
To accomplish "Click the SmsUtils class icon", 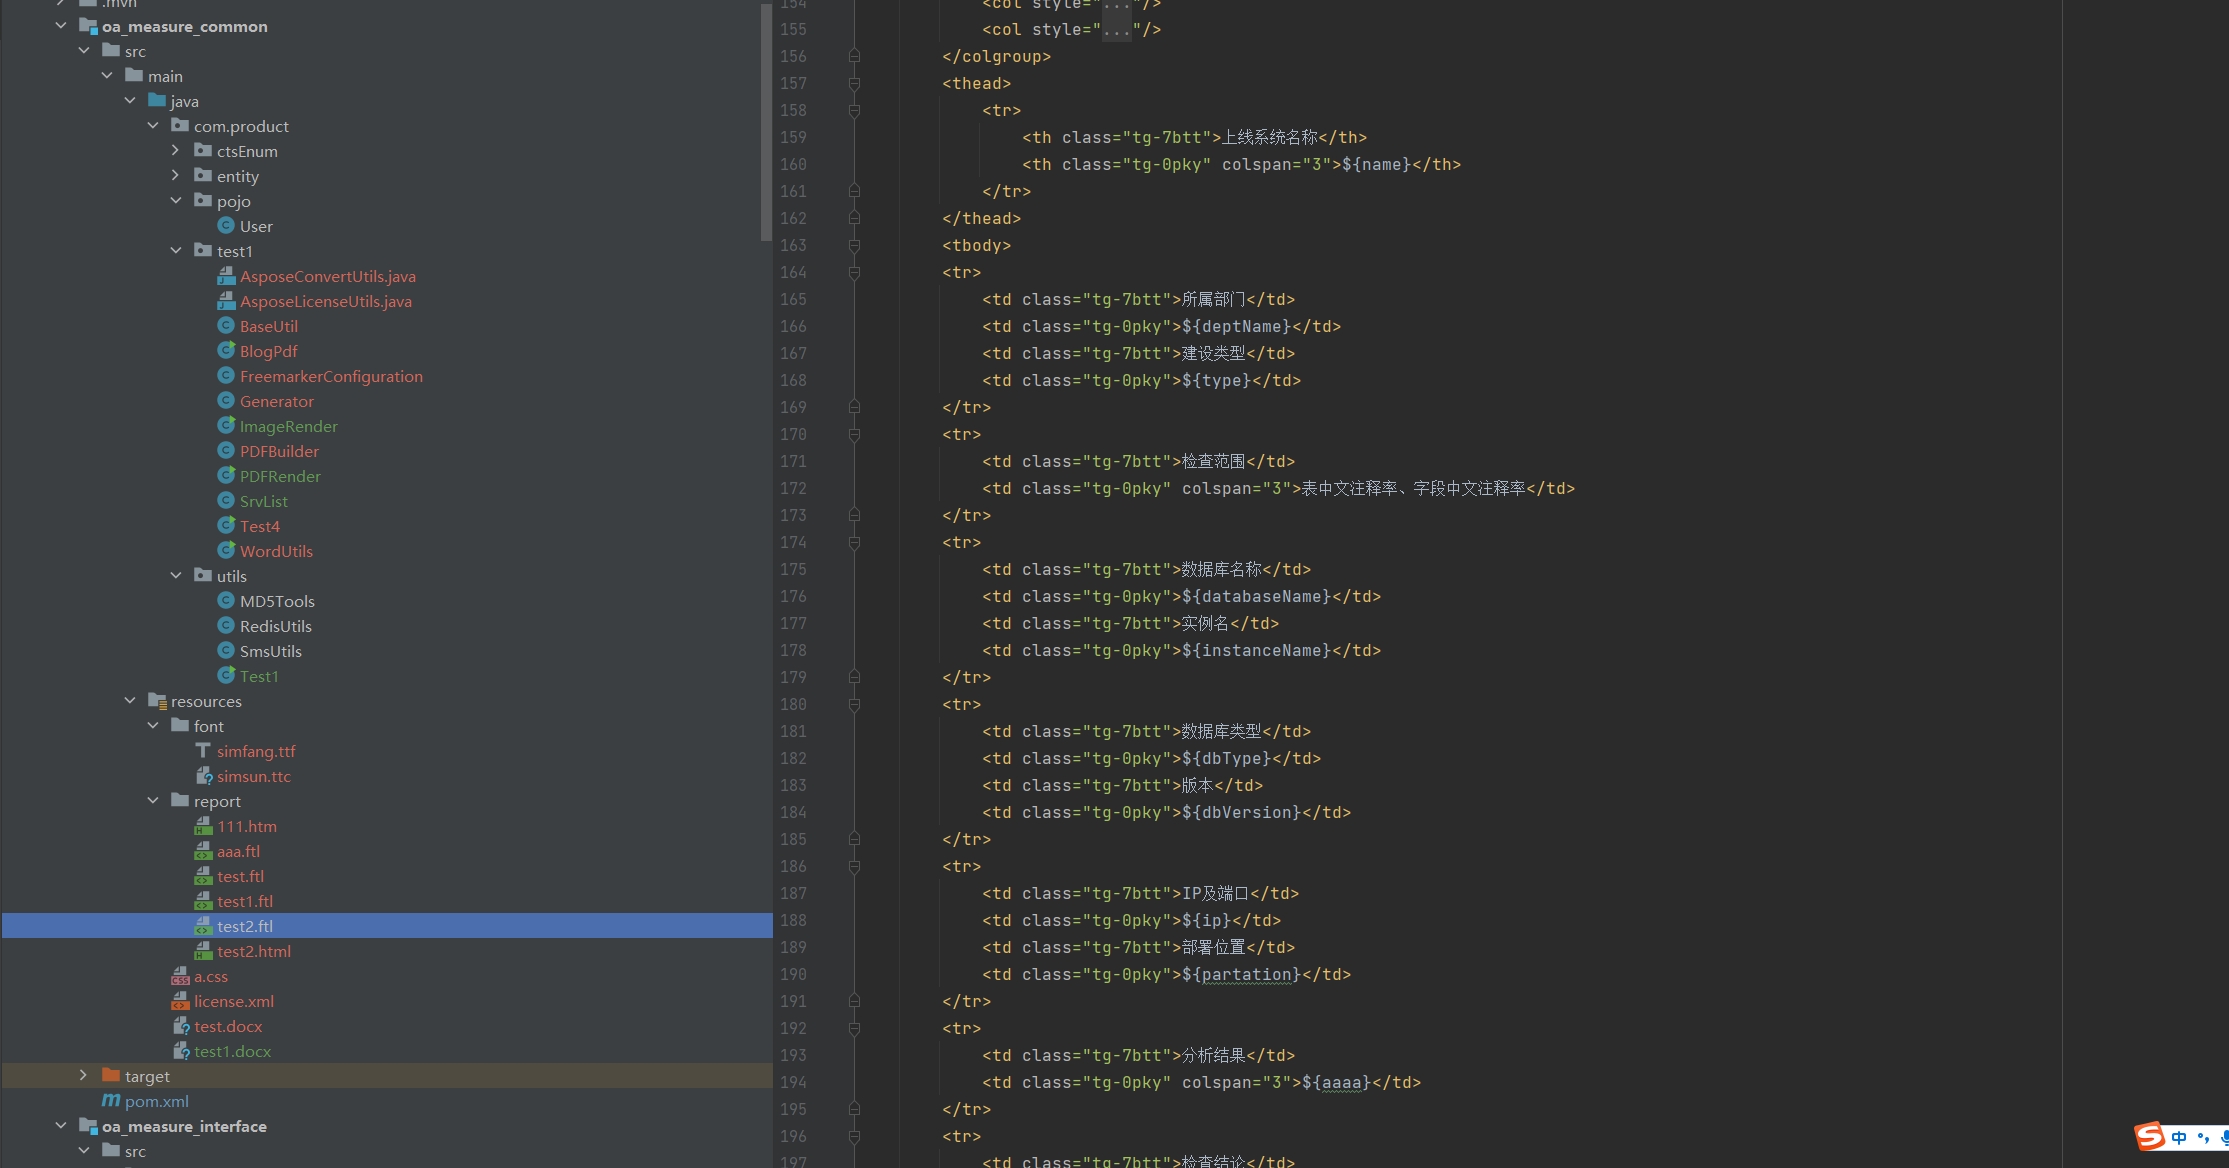I will 226,651.
